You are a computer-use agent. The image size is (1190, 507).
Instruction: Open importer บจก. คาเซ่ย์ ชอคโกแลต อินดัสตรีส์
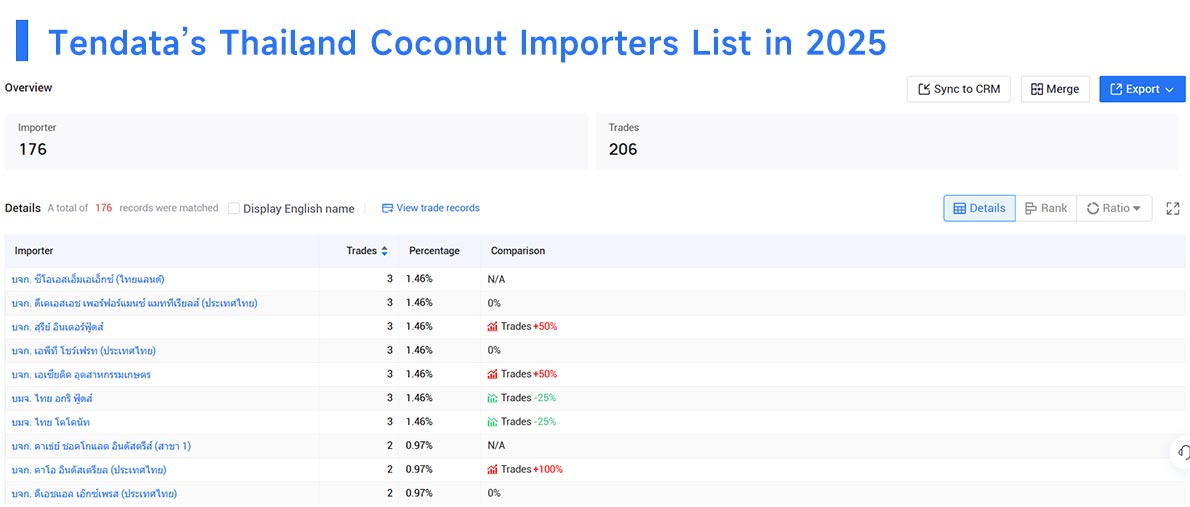(x=101, y=446)
